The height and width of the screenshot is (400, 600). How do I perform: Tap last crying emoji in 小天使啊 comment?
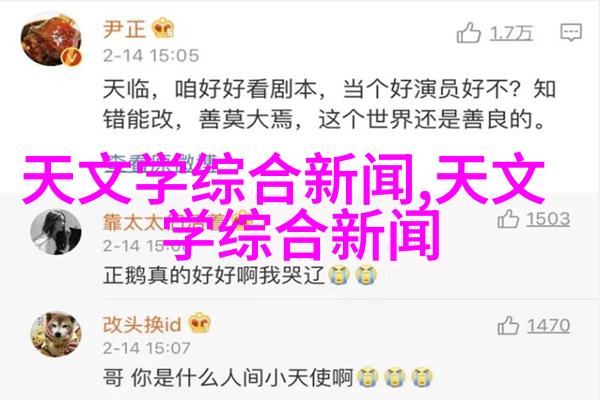[422, 378]
